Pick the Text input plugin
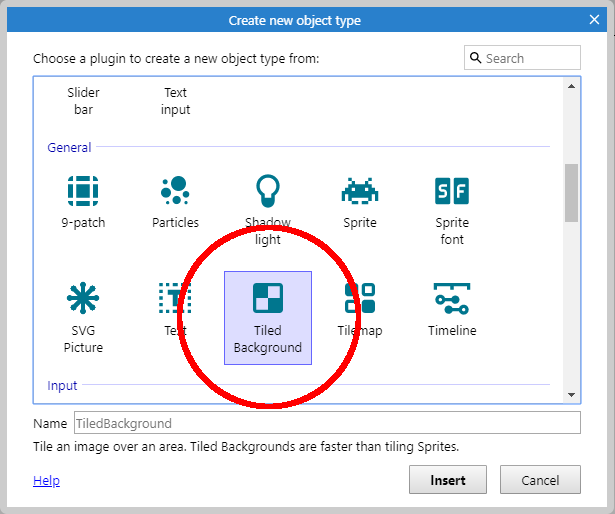 pyautogui.click(x=175, y=100)
